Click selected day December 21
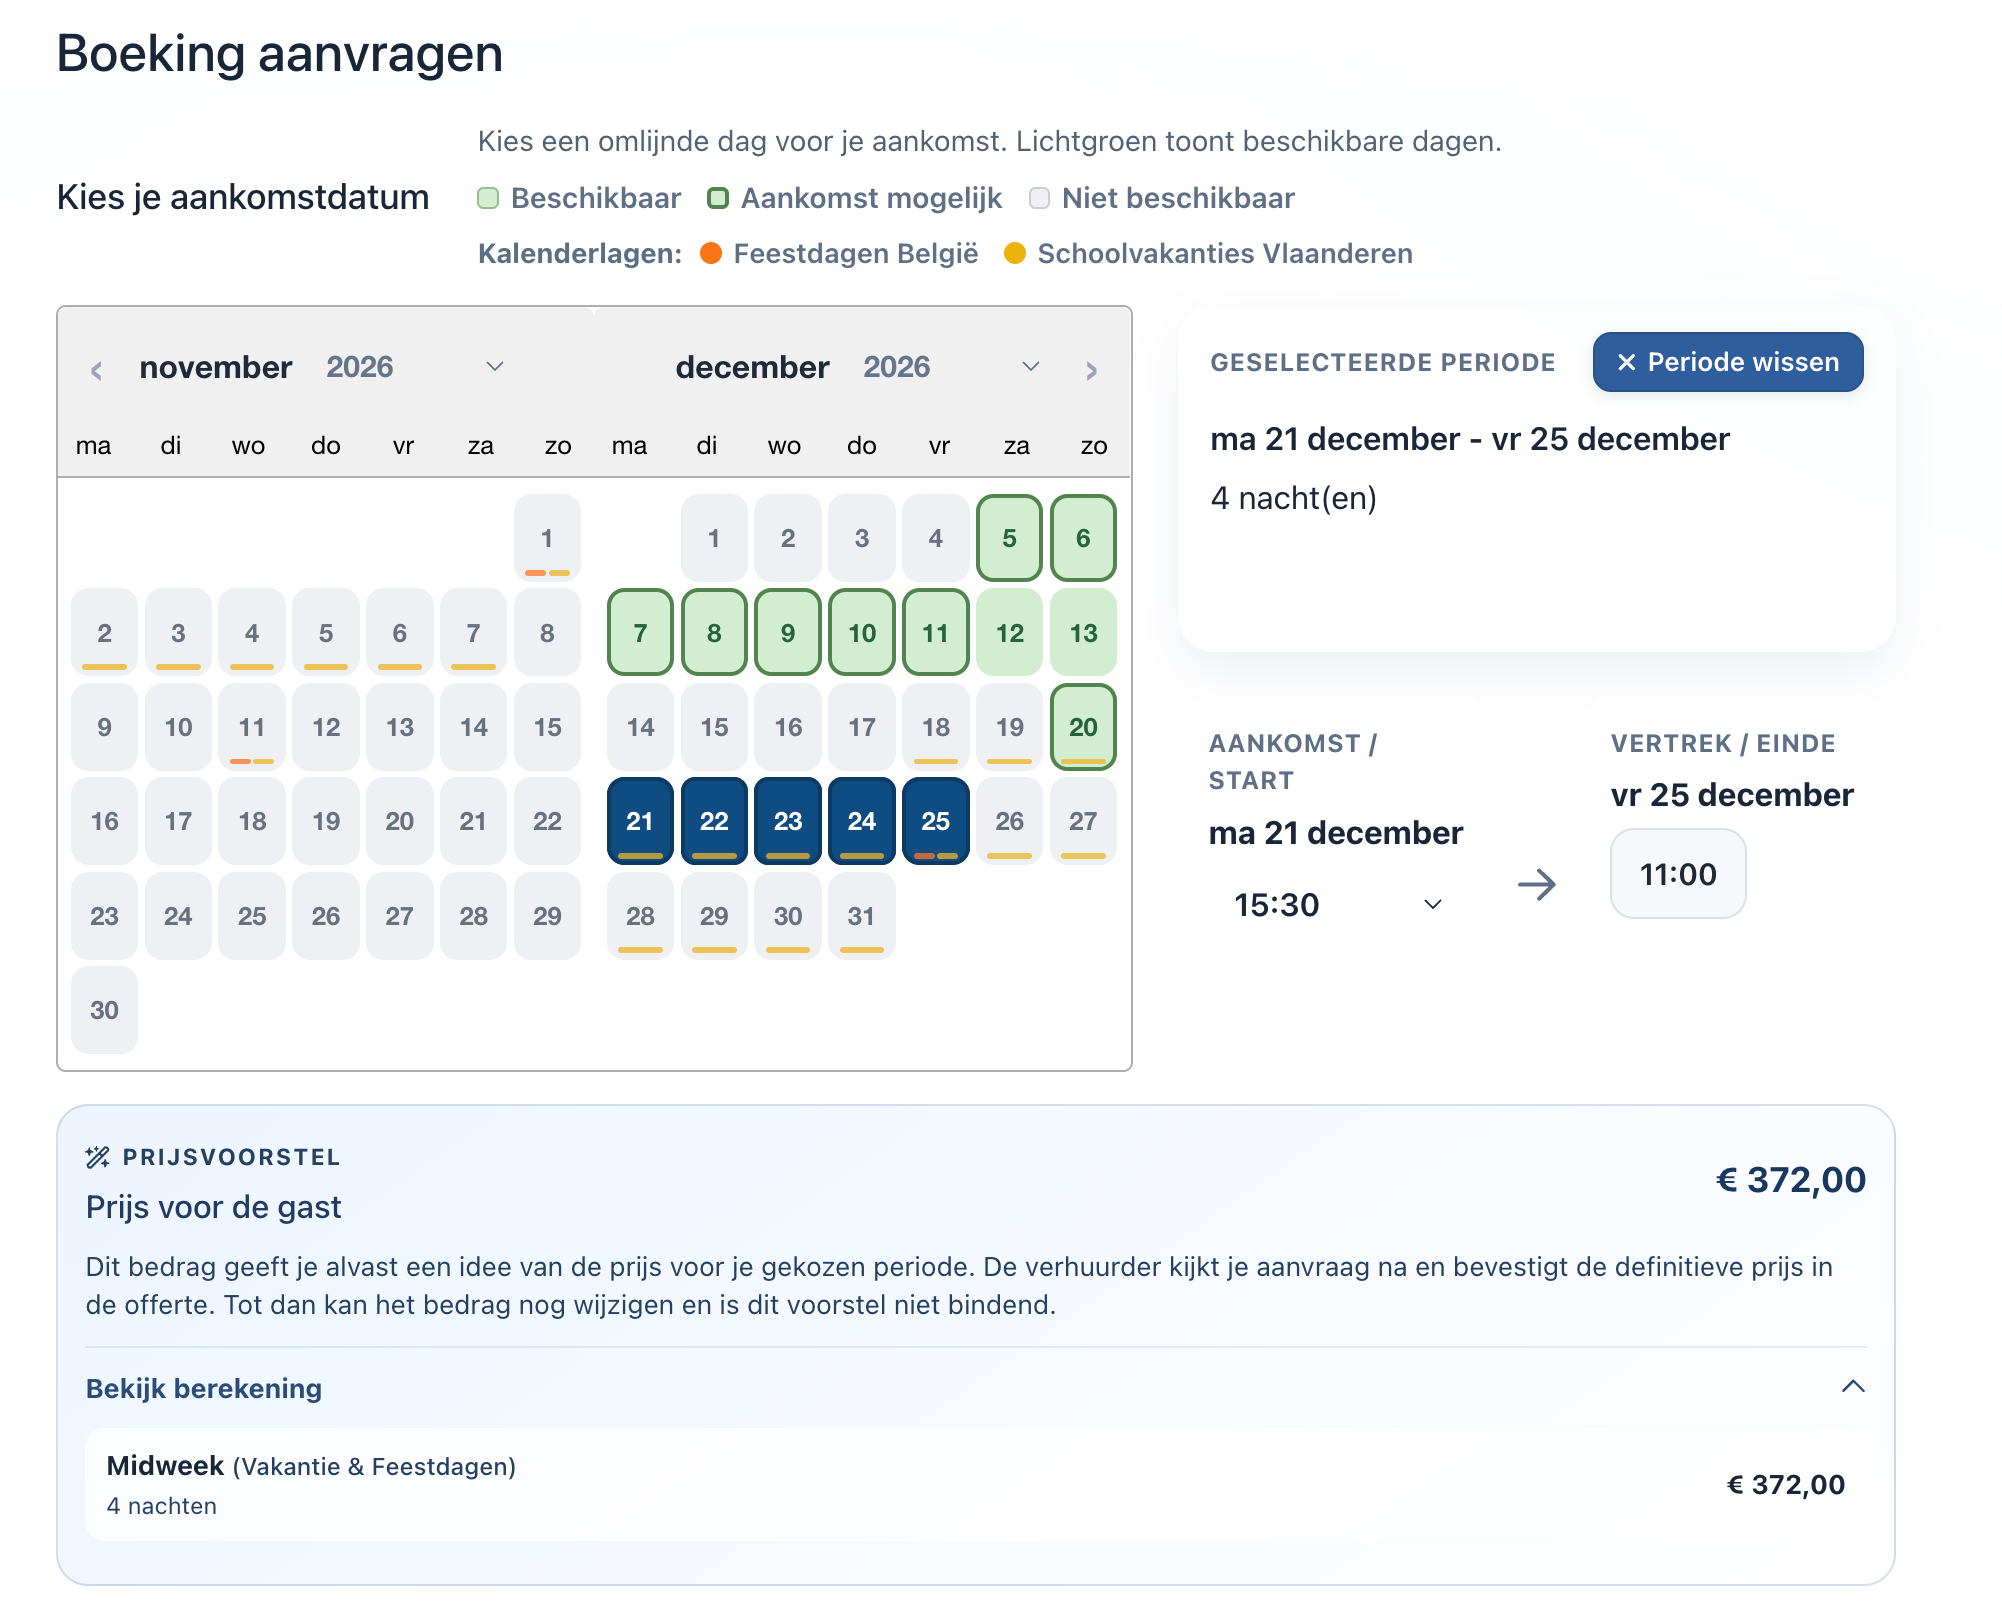 pyautogui.click(x=640, y=821)
